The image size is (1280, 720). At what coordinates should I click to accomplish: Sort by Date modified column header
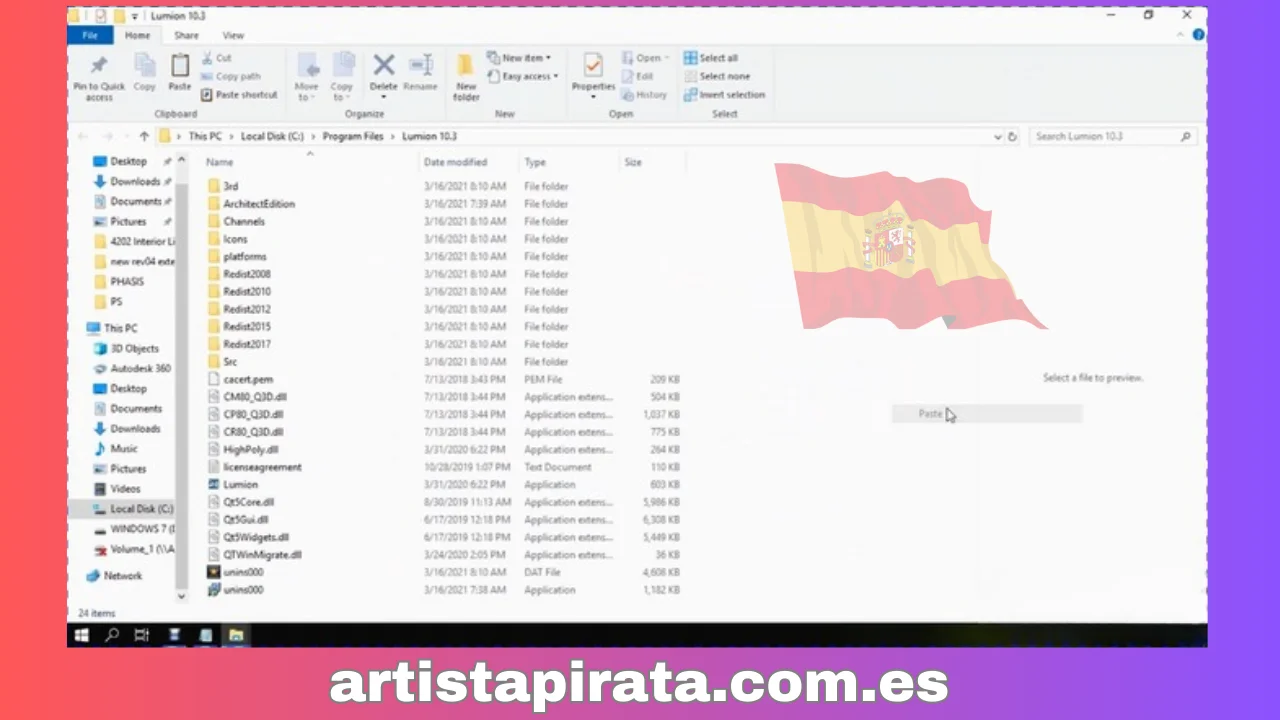pos(455,162)
